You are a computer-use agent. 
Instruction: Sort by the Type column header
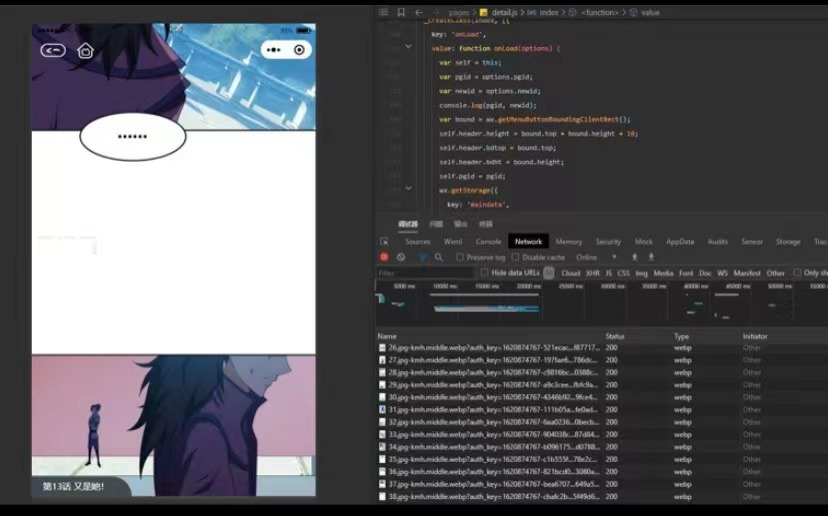pyautogui.click(x=681, y=336)
